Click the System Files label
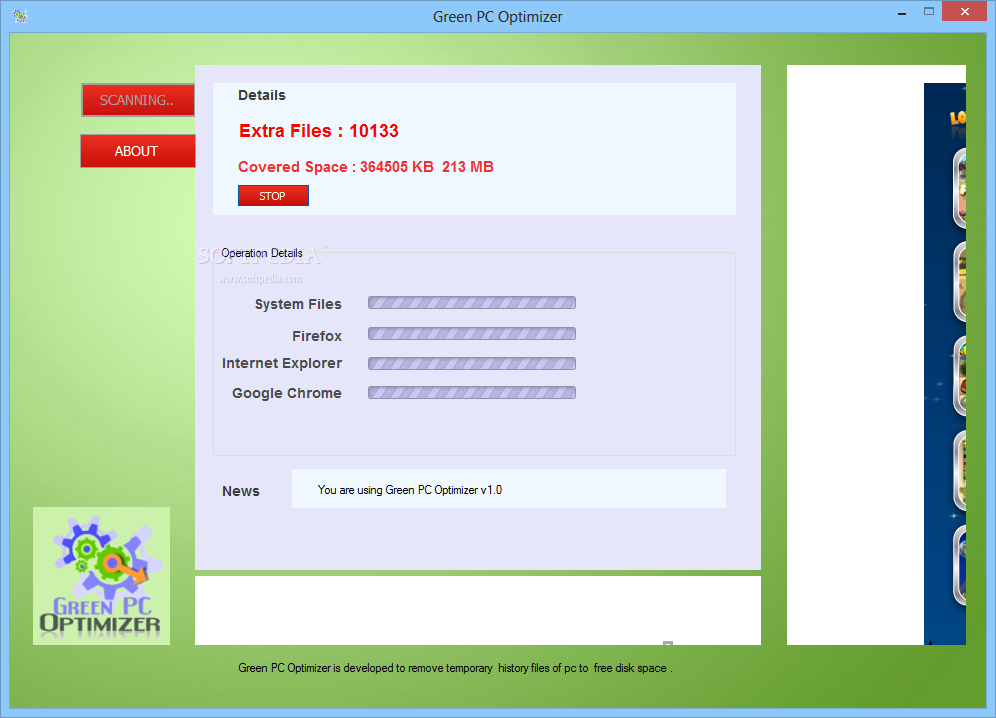This screenshot has height=718, width=996. 298,304
